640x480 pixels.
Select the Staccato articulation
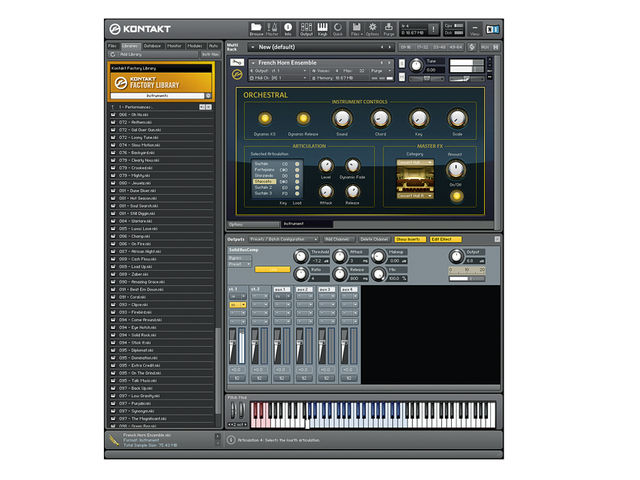click(264, 181)
